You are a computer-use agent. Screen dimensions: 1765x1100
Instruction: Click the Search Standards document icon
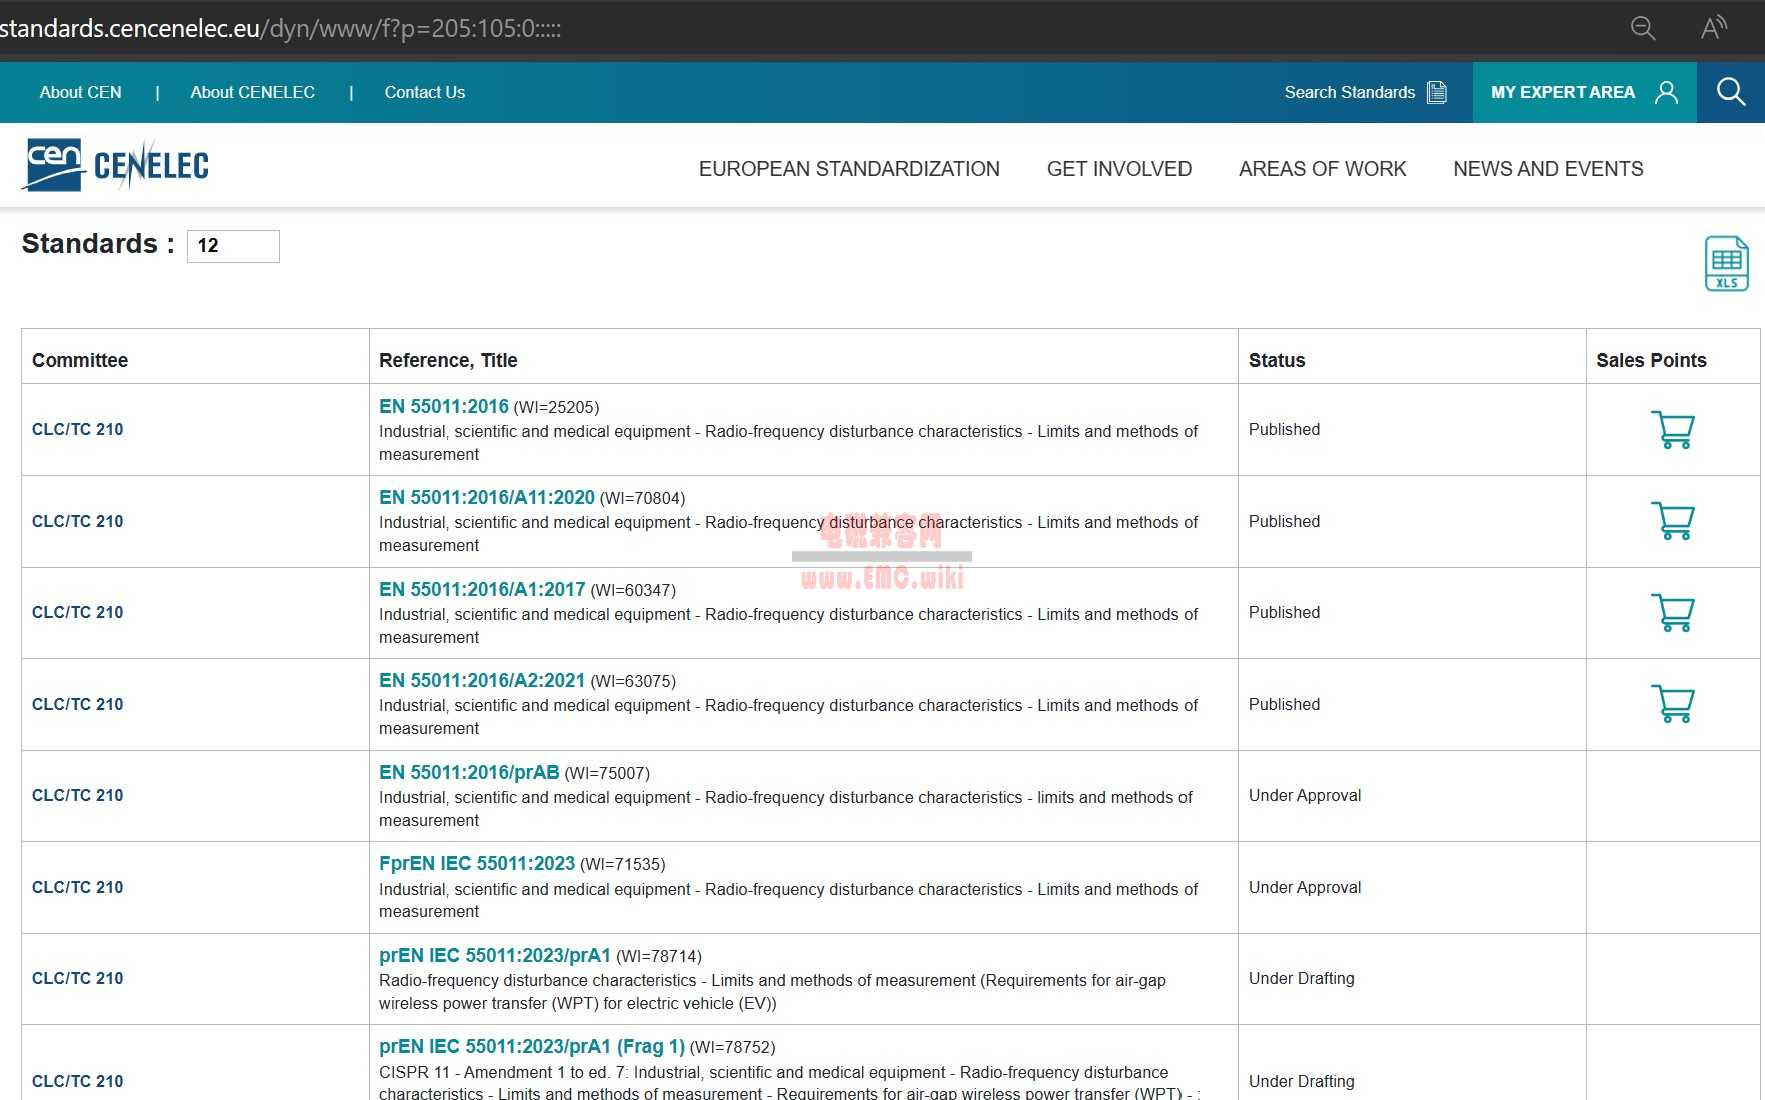[1437, 92]
